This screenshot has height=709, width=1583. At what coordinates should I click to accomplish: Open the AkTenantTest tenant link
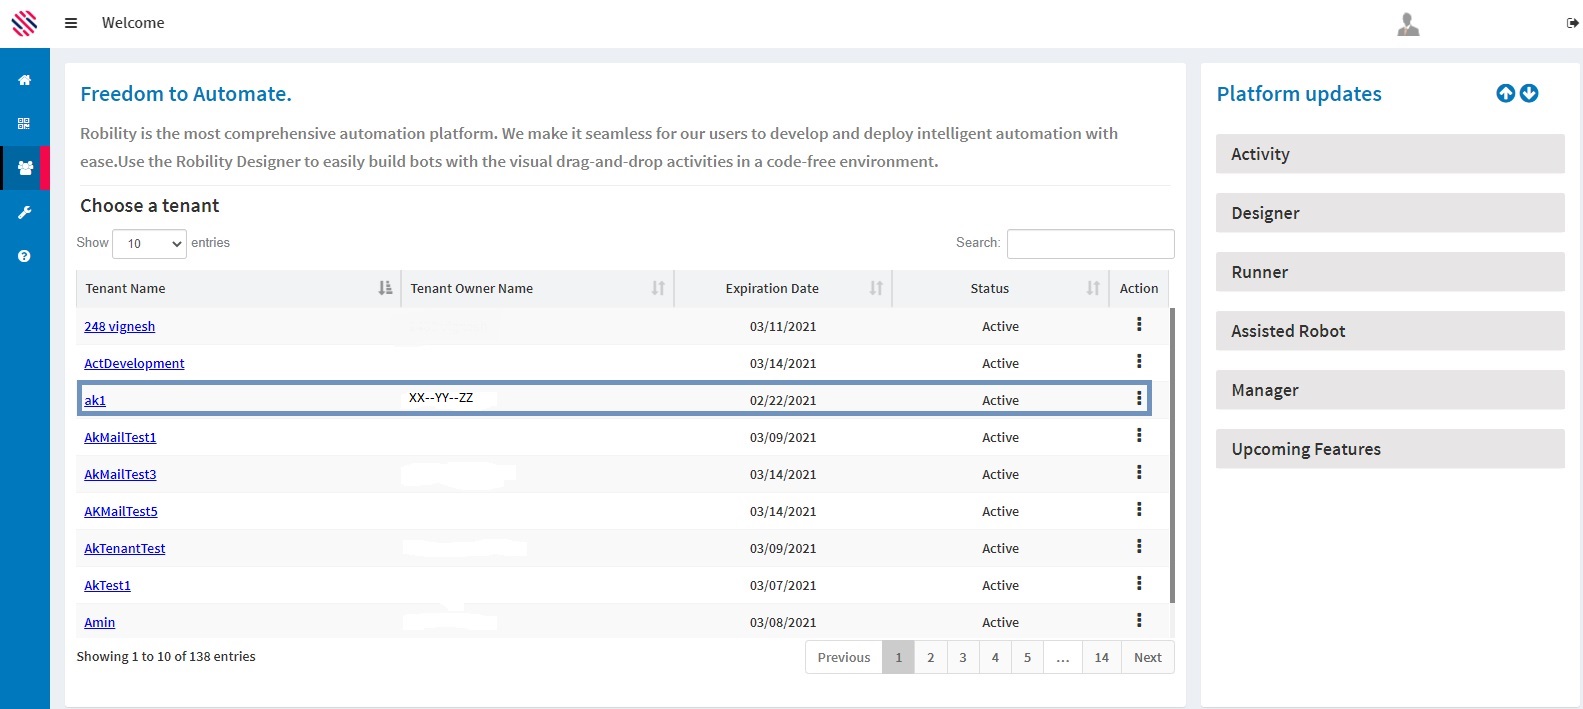pyautogui.click(x=125, y=548)
